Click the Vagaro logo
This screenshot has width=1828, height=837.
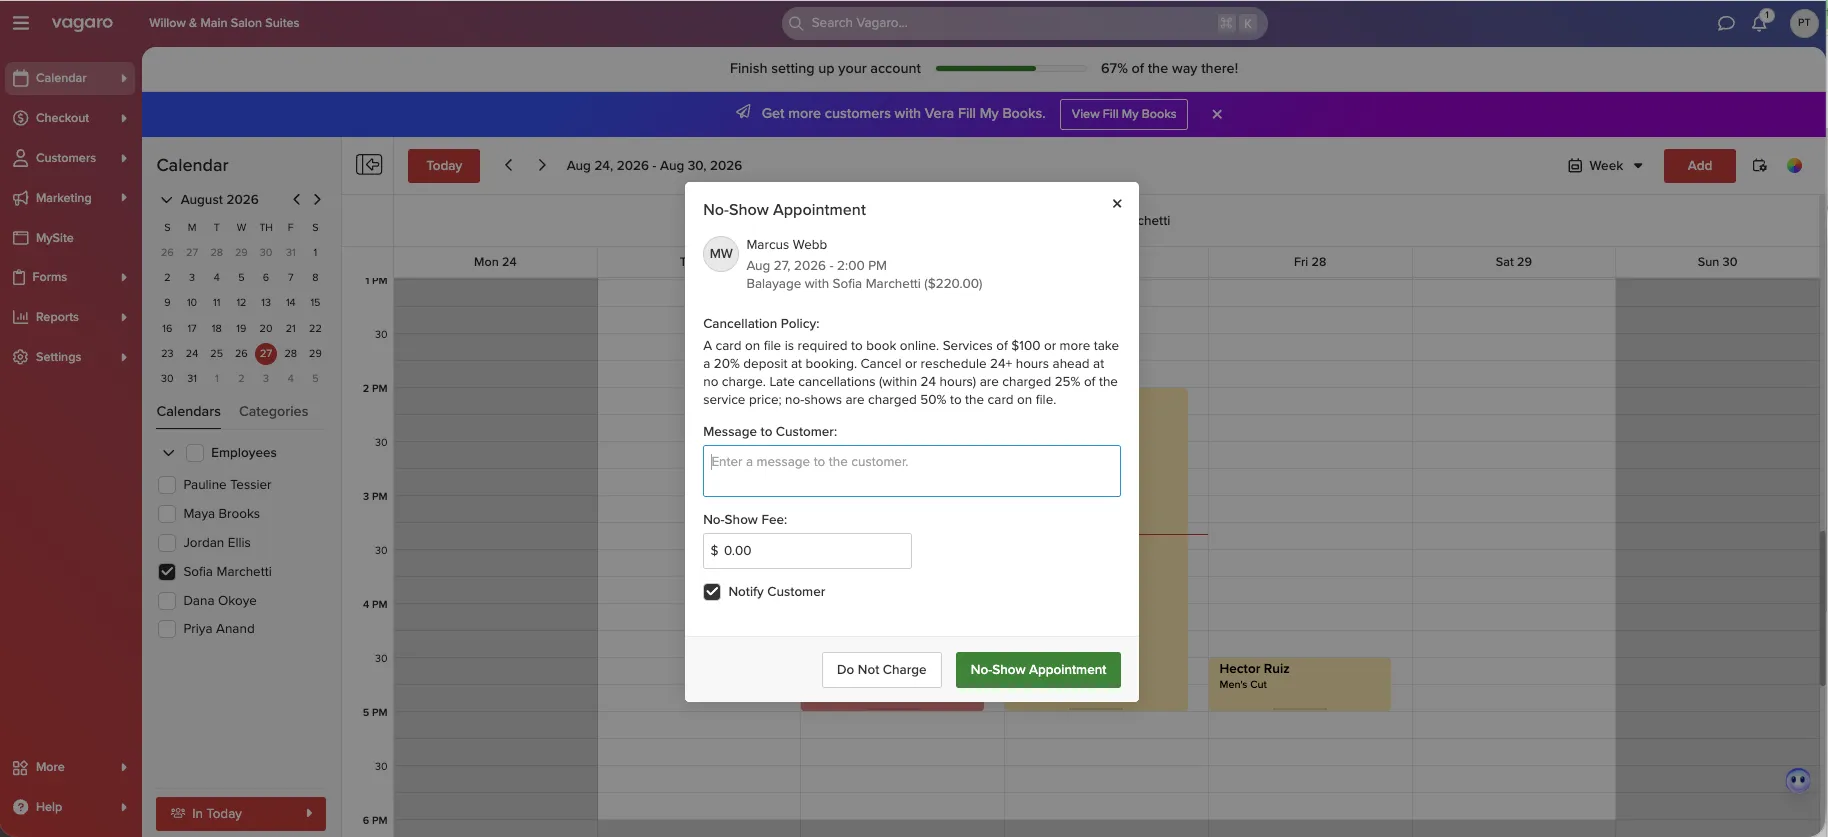pyautogui.click(x=82, y=23)
